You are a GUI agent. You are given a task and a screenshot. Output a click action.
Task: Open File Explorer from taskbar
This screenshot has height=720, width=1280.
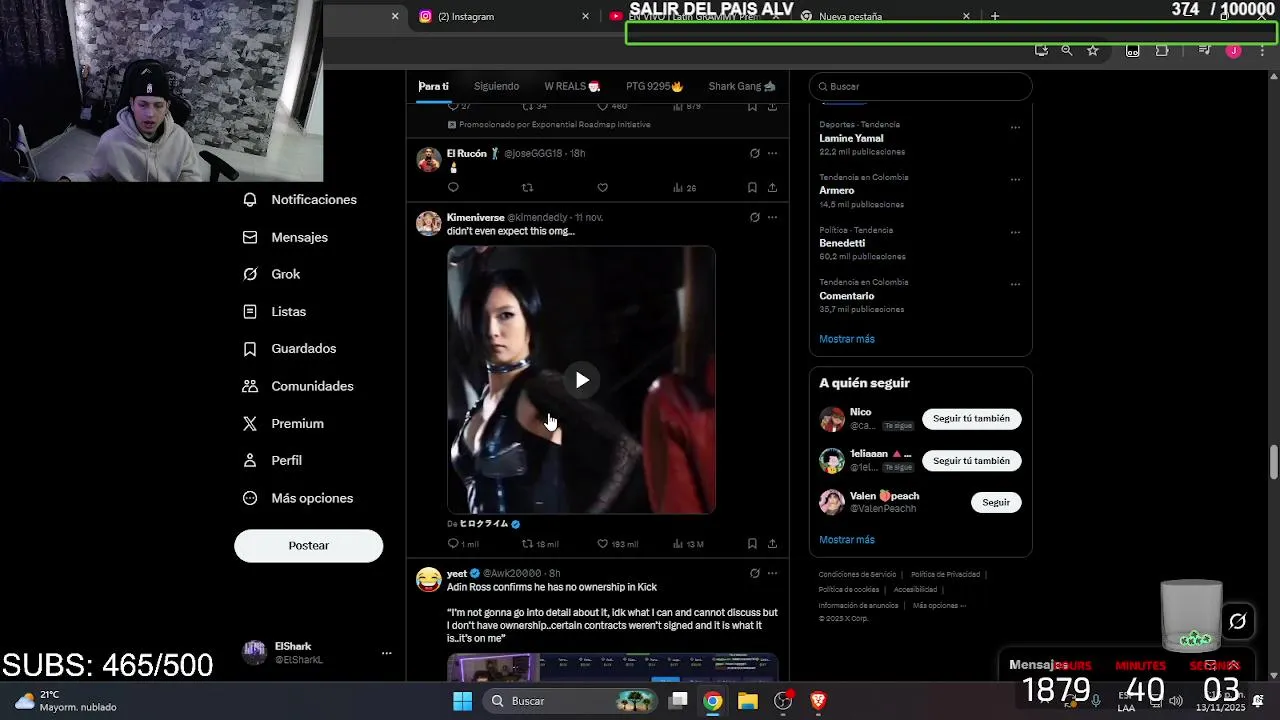tap(748, 701)
